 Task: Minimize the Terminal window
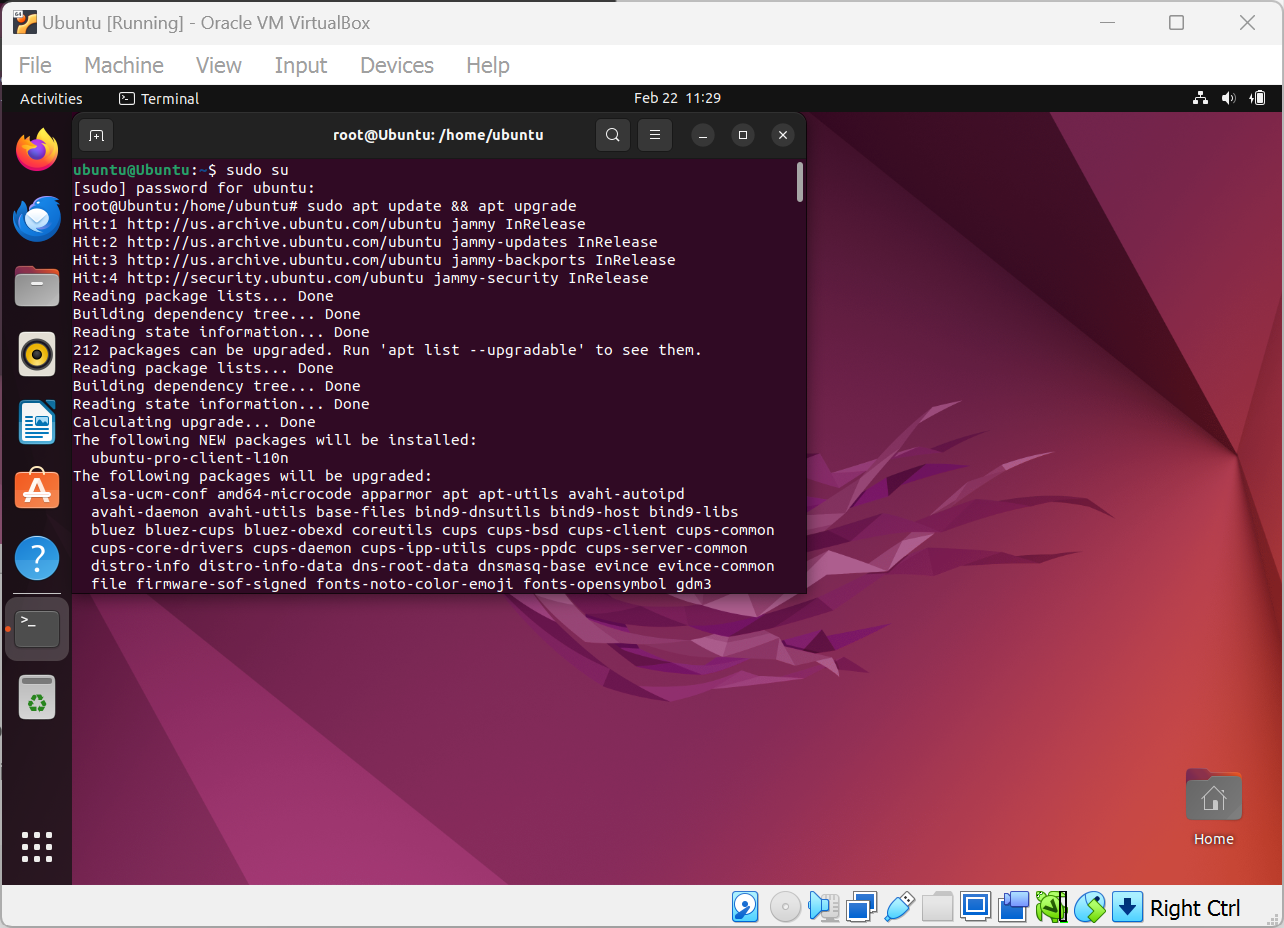click(x=703, y=135)
